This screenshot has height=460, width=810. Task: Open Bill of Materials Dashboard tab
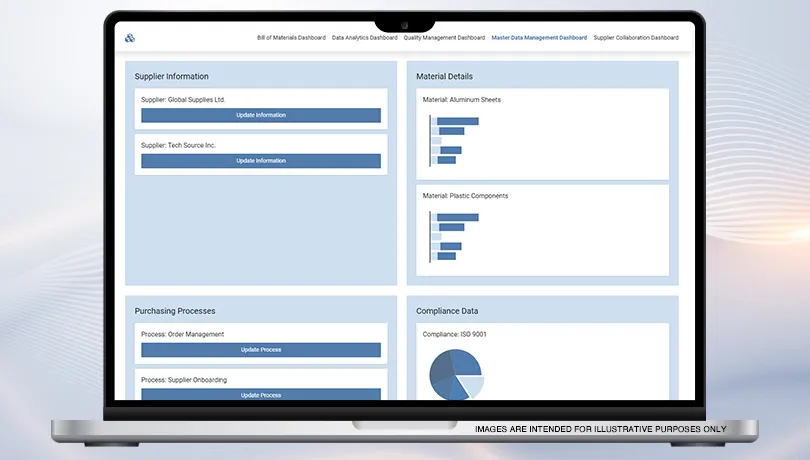tap(291, 38)
